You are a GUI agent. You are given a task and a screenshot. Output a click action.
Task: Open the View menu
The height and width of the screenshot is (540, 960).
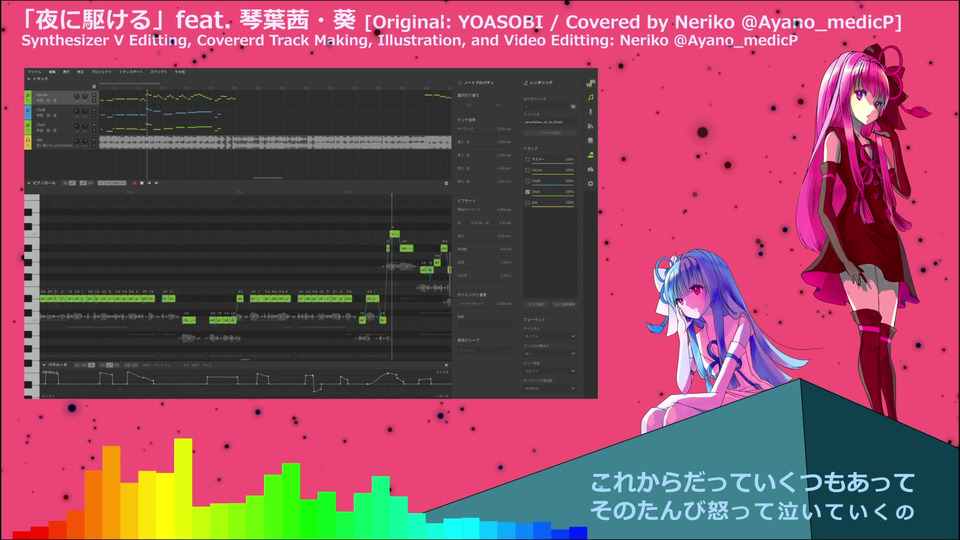click(66, 72)
